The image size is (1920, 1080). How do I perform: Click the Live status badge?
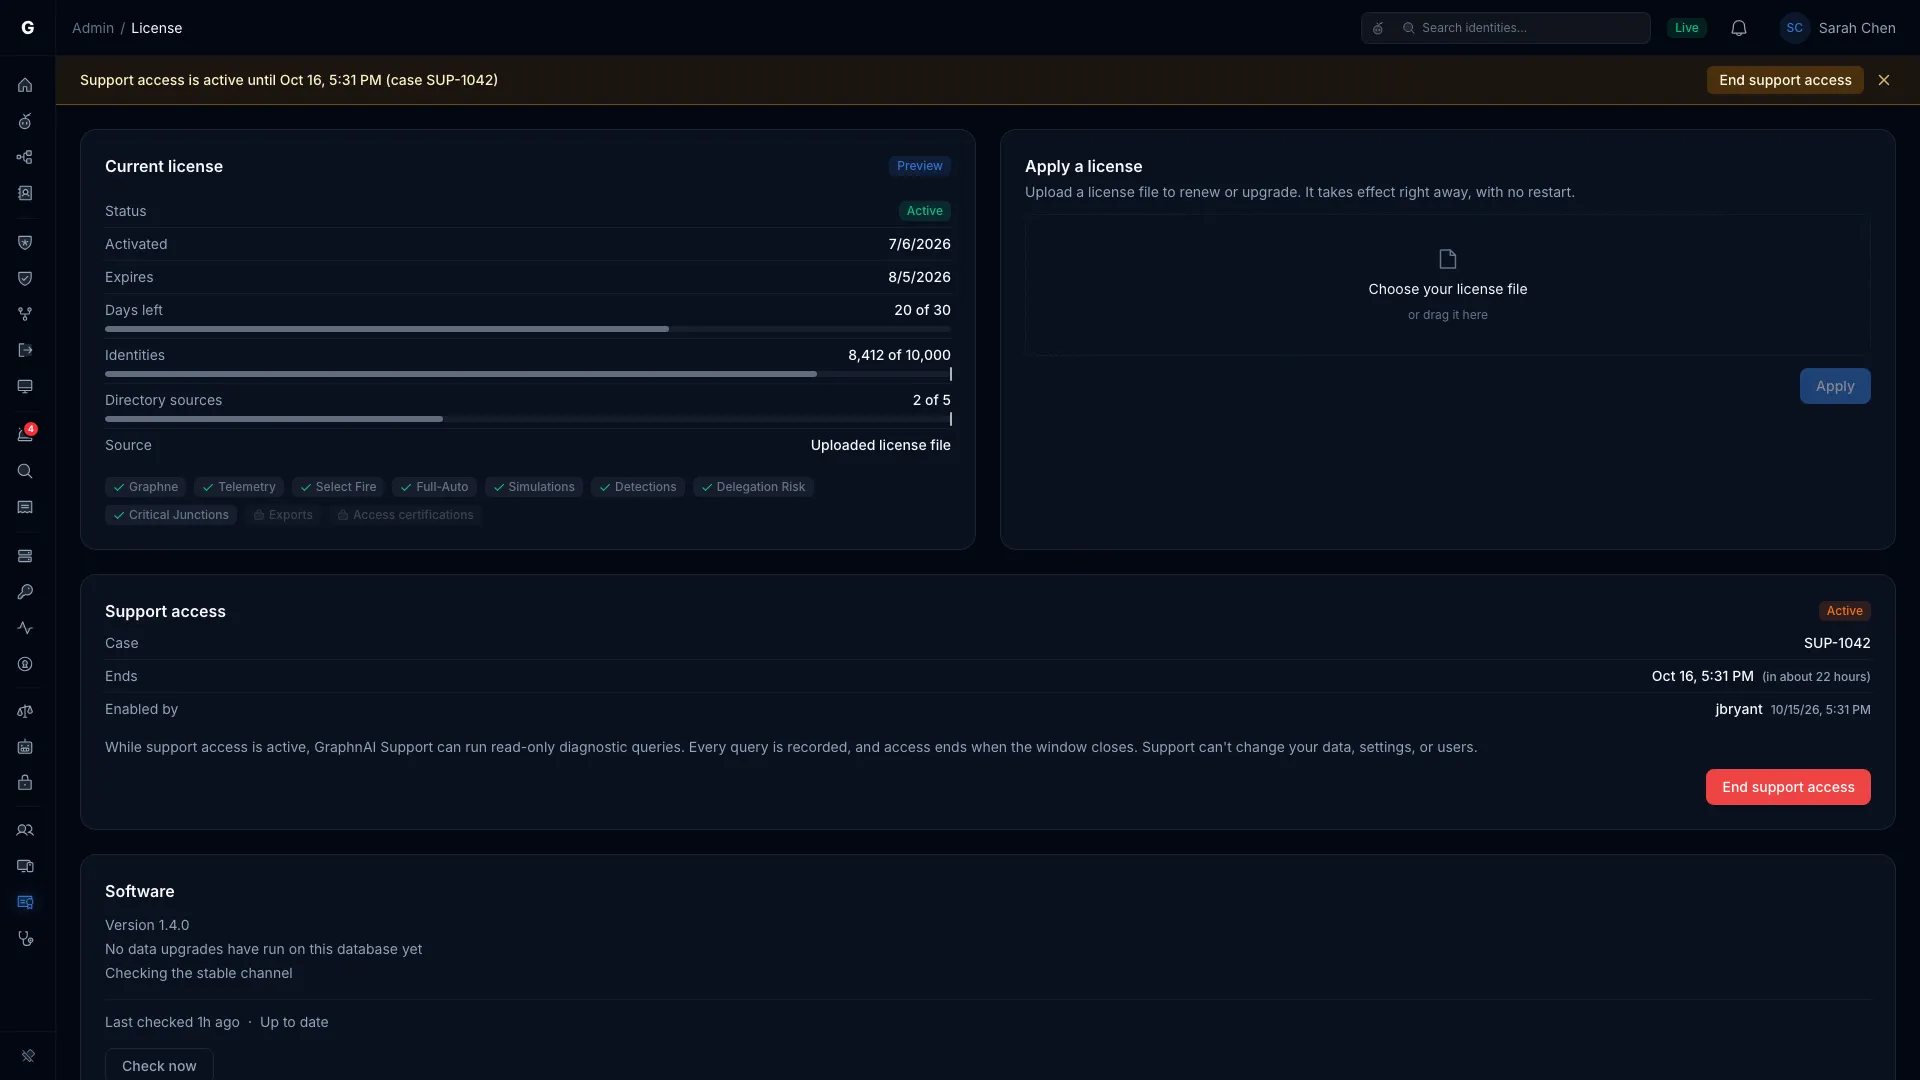(1687, 28)
